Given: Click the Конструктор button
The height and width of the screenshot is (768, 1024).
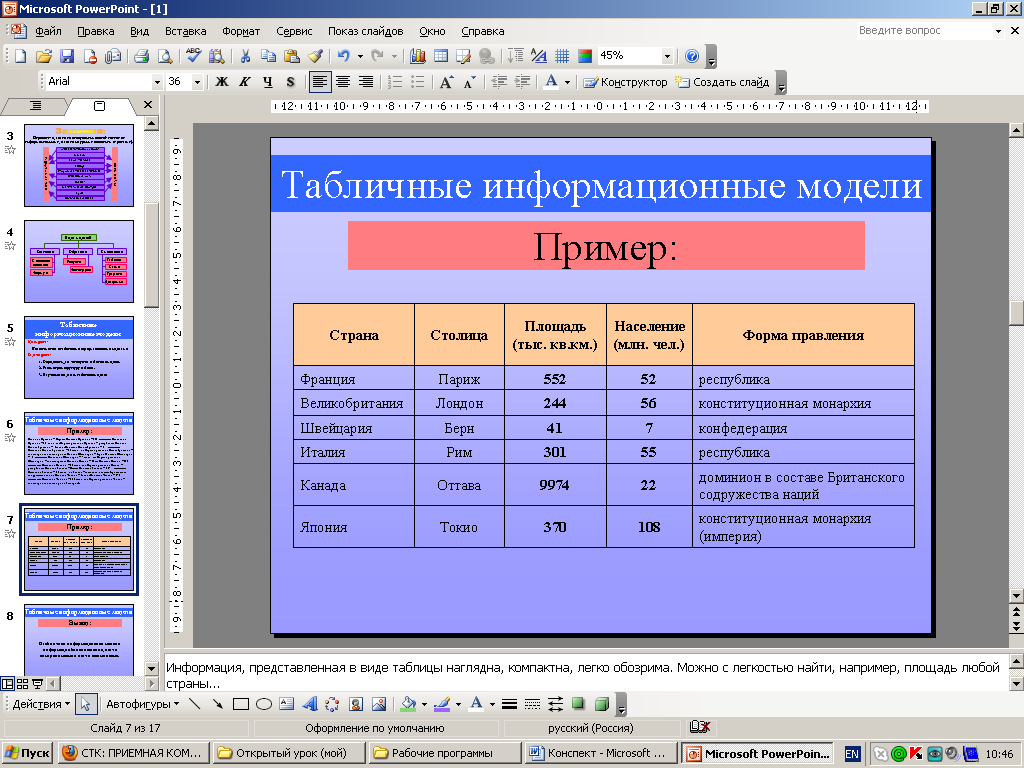Looking at the screenshot, I should point(626,82).
